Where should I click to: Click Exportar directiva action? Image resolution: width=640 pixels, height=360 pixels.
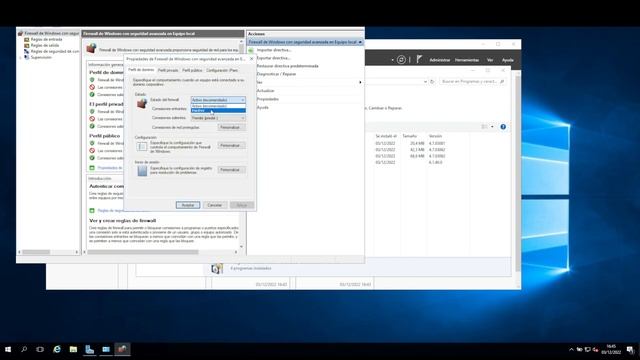[x=273, y=58]
